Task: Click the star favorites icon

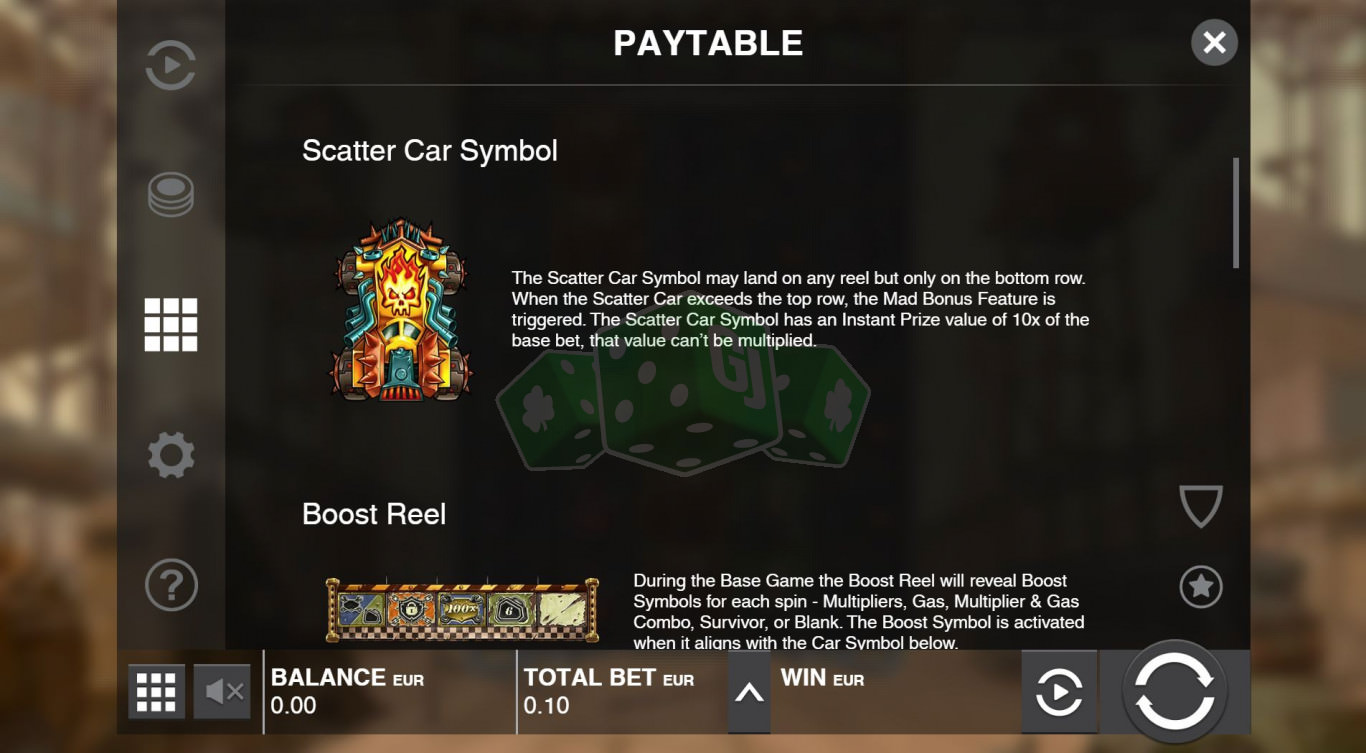Action: [1201, 587]
